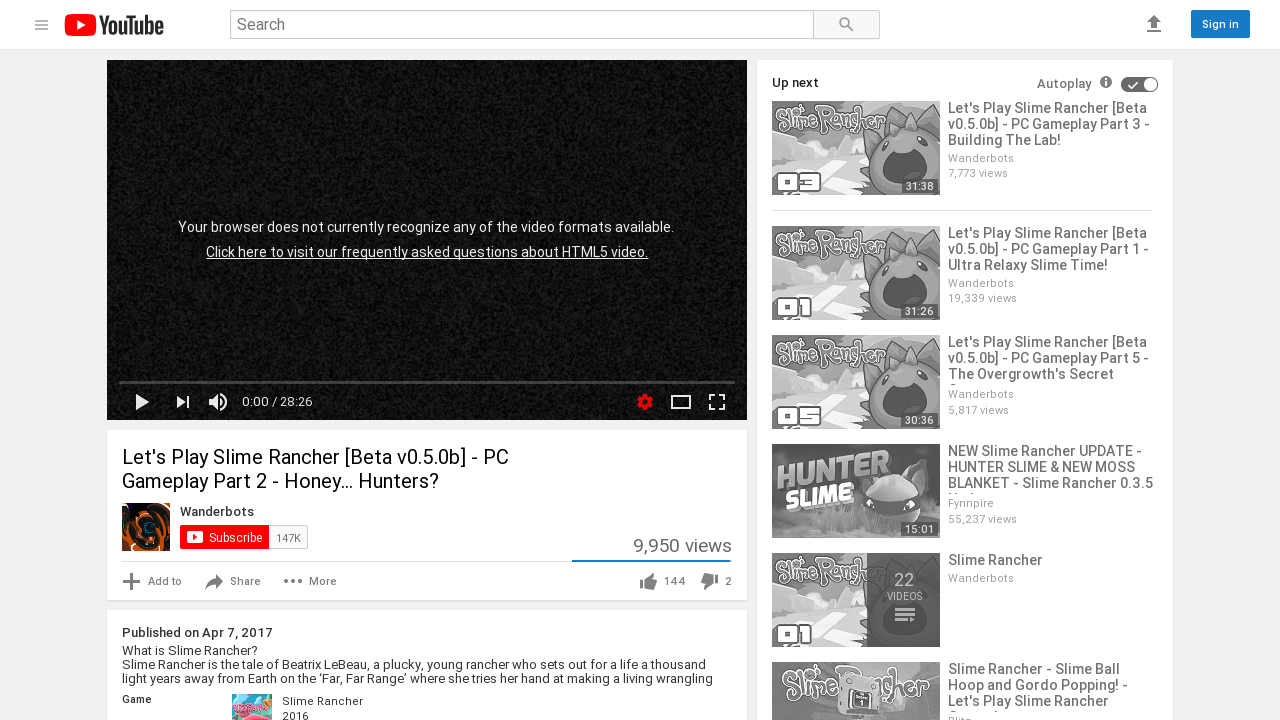Open Part 3 Building The Lab title
This screenshot has width=1280, height=720.
(x=1049, y=124)
